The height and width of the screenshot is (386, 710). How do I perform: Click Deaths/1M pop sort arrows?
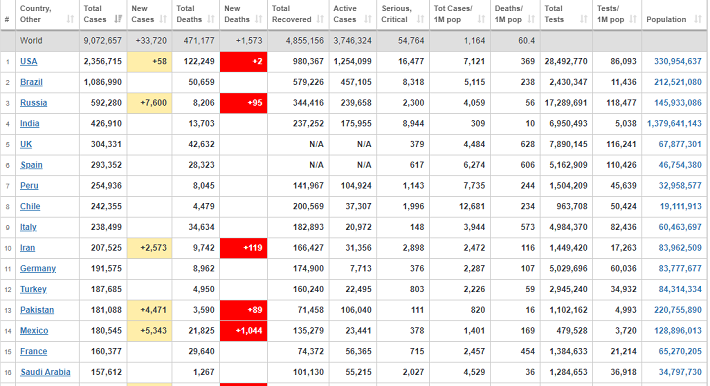[x=531, y=19]
